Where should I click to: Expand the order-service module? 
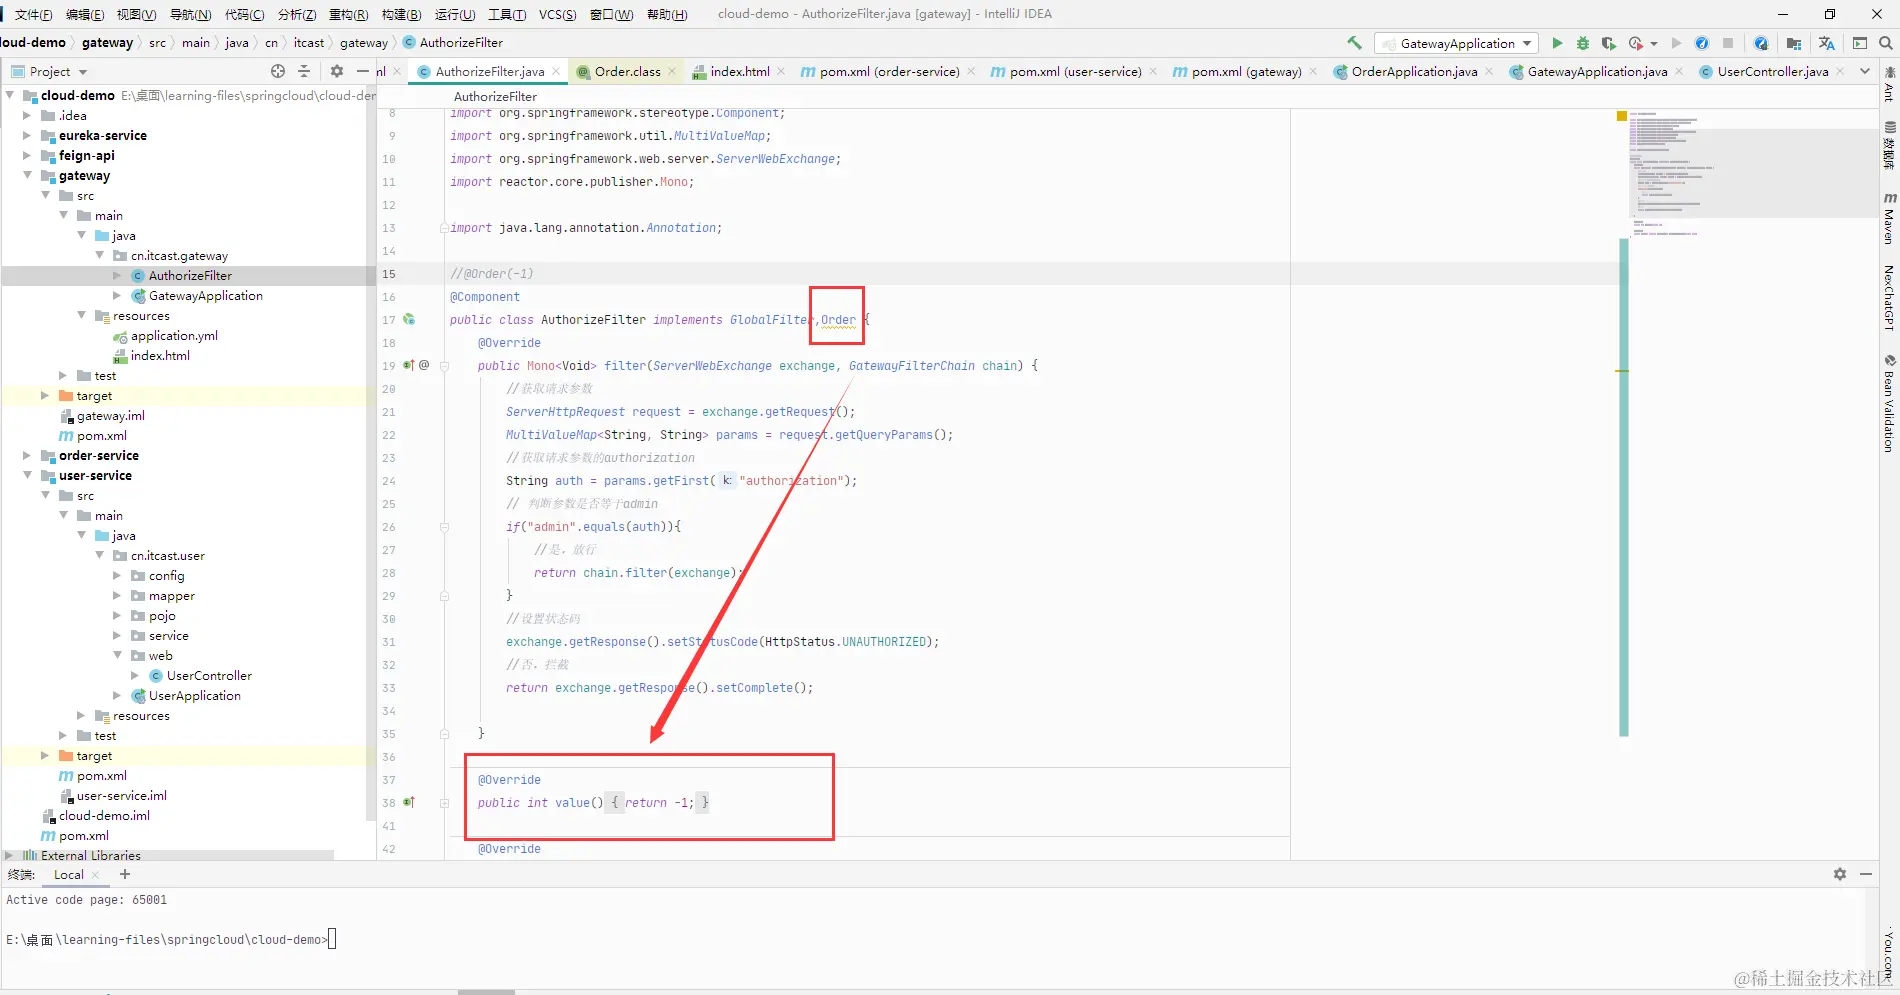click(x=28, y=455)
